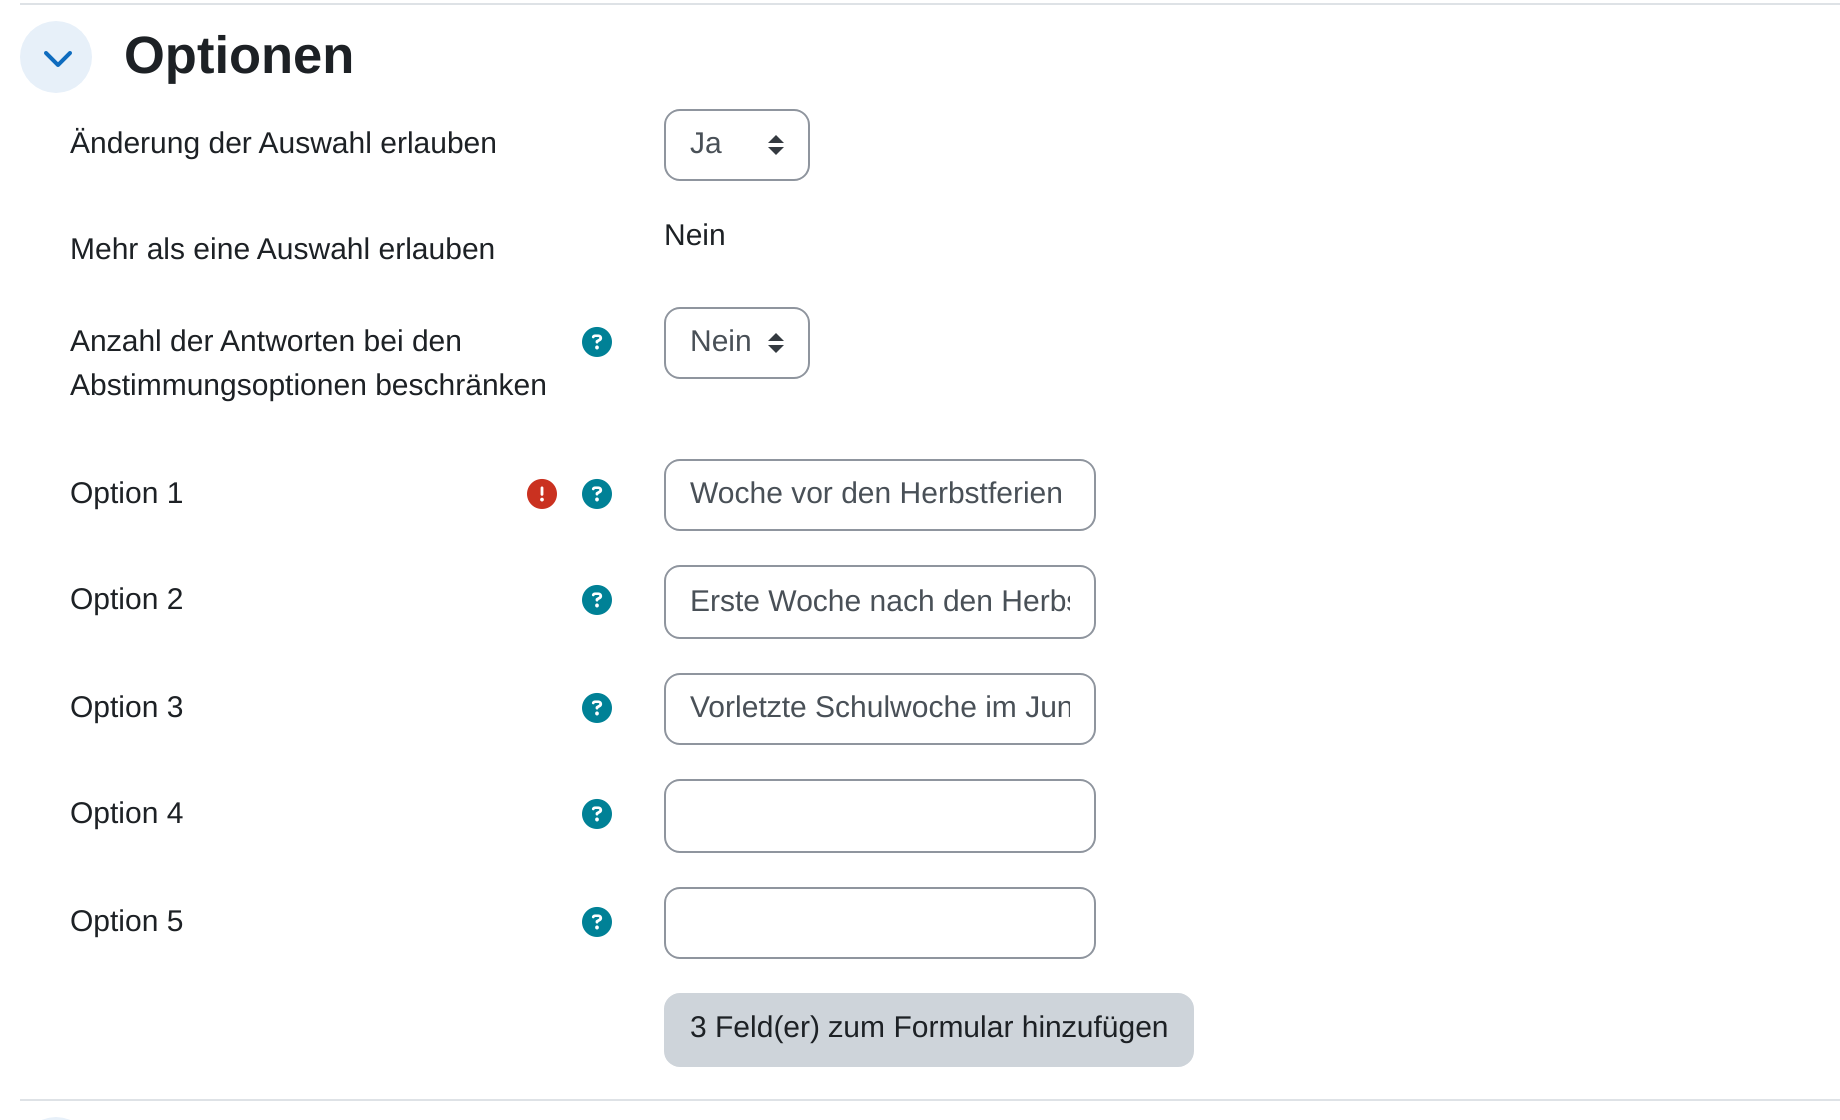The height and width of the screenshot is (1120, 1840).
Task: Open the help icon for Option 1
Action: (x=597, y=494)
